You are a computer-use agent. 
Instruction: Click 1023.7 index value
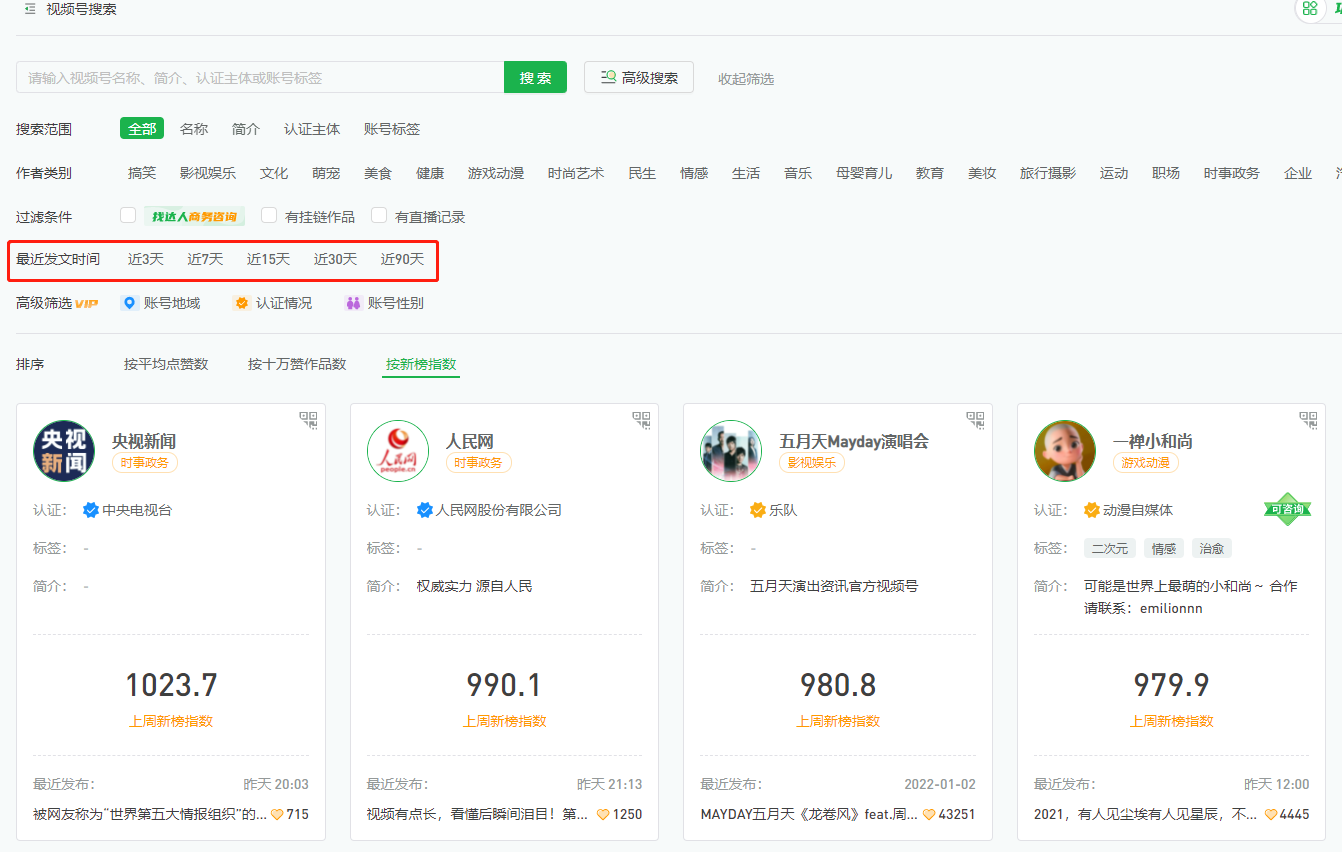pos(171,685)
